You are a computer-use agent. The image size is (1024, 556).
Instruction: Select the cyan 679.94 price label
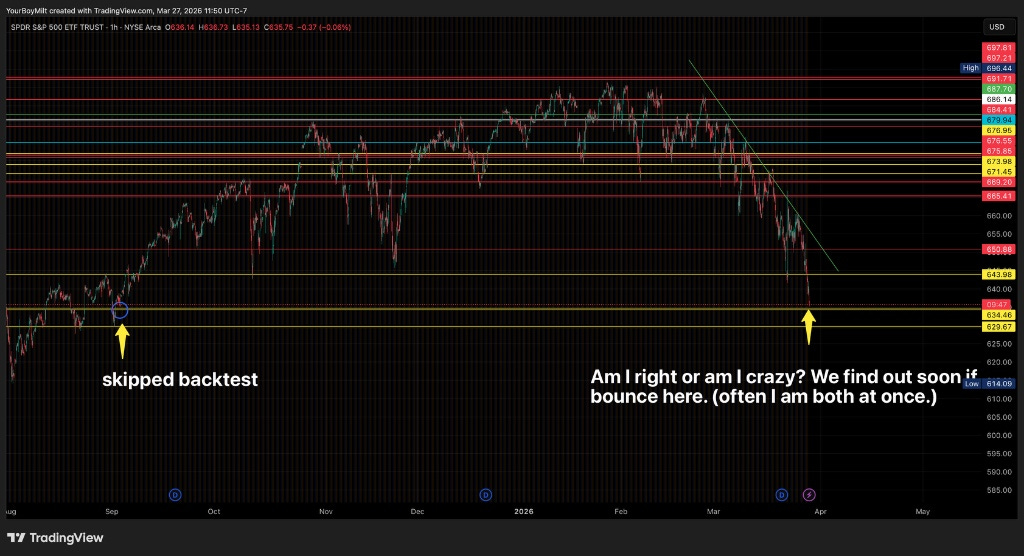(999, 120)
